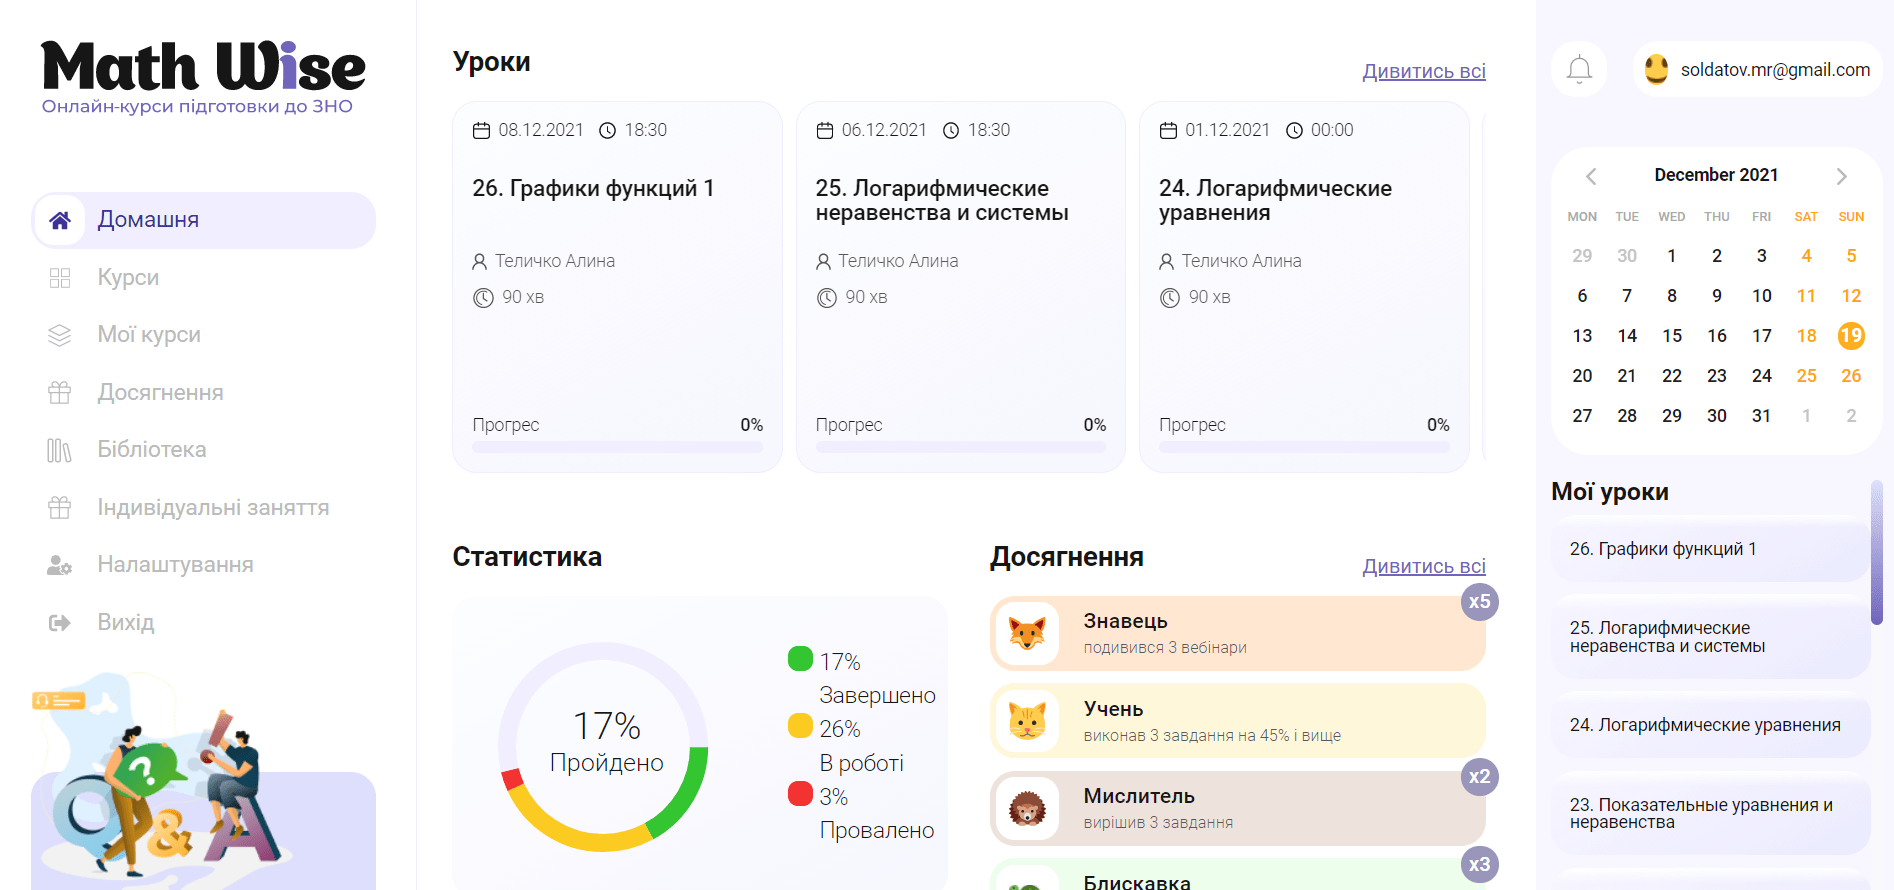Viewport: 1894px width, 890px height.
Task: Click calendar icon next to 08.12.2021
Action: 481,130
